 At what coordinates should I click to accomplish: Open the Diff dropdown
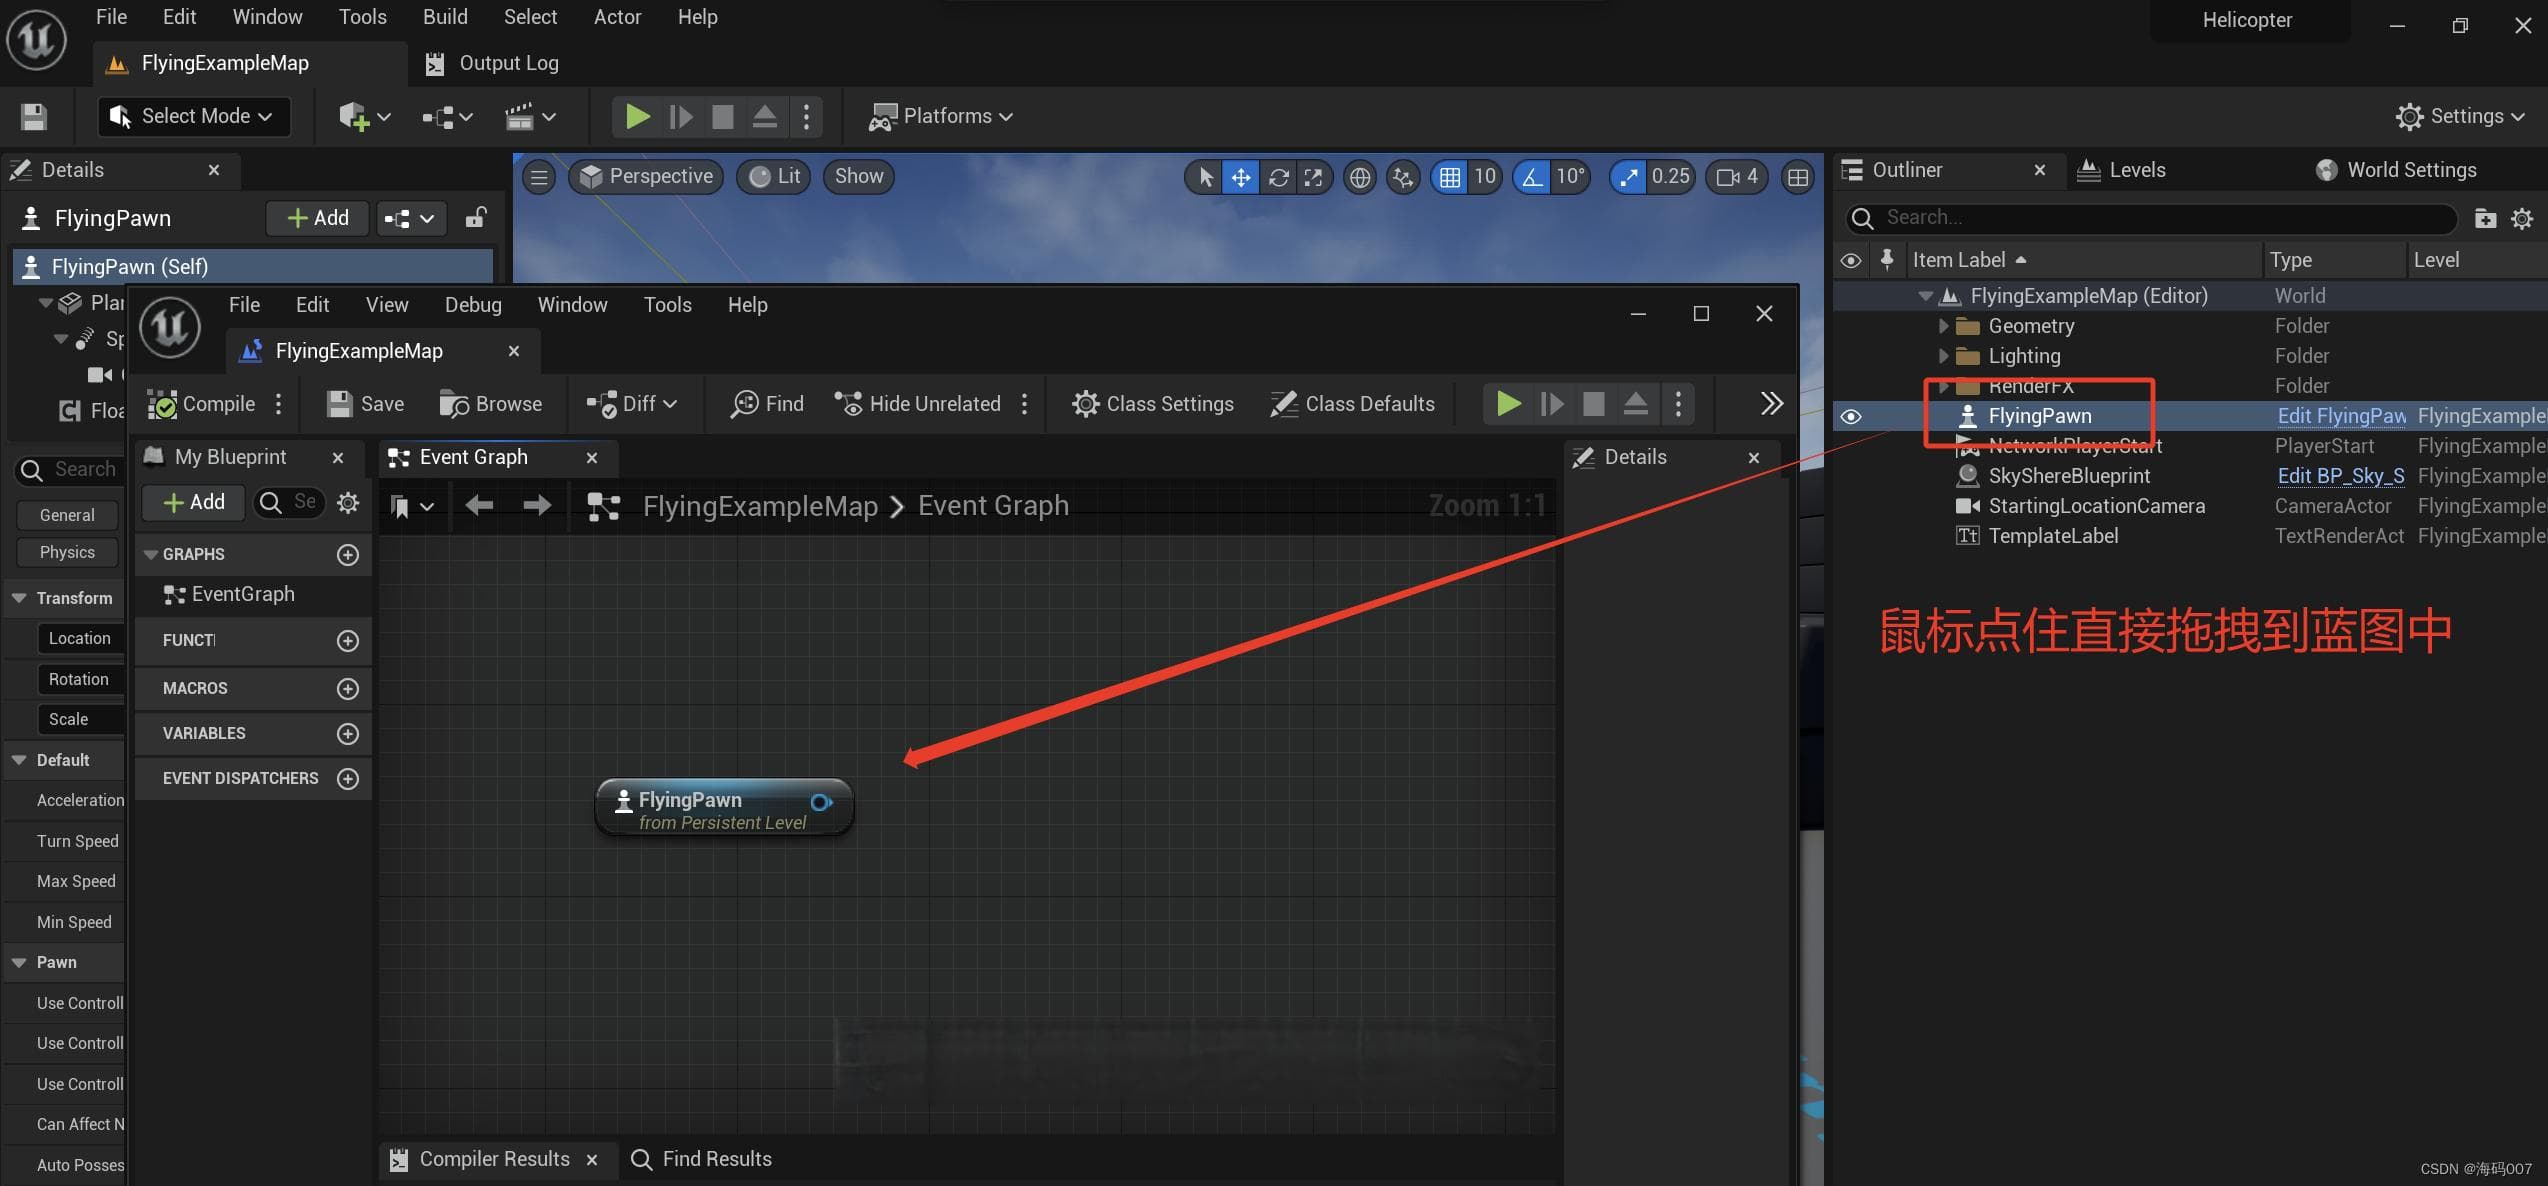(632, 404)
